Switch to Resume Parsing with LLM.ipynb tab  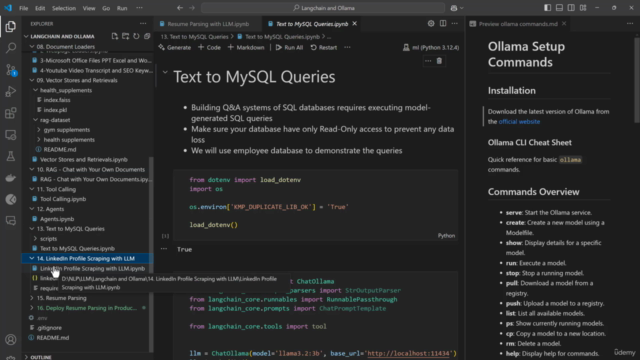click(x=208, y=24)
